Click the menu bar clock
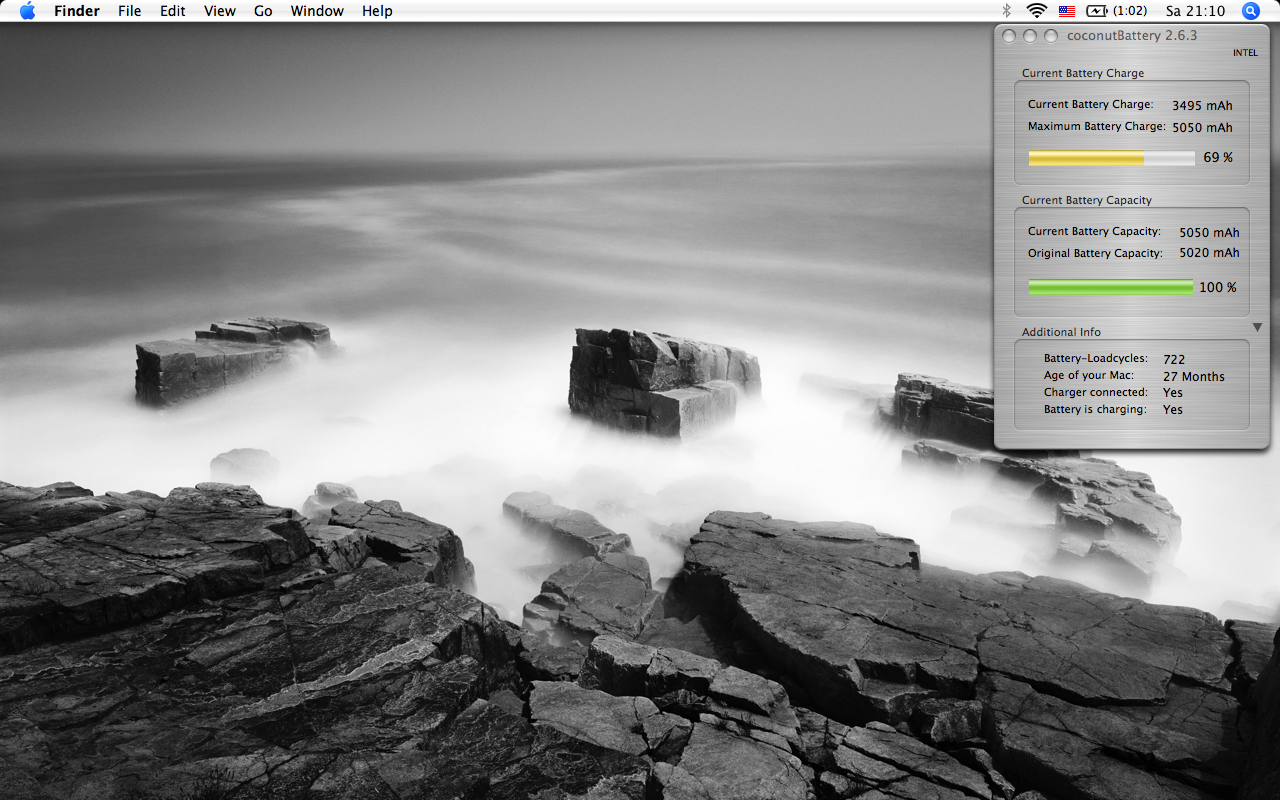The image size is (1280, 800). click(1195, 11)
